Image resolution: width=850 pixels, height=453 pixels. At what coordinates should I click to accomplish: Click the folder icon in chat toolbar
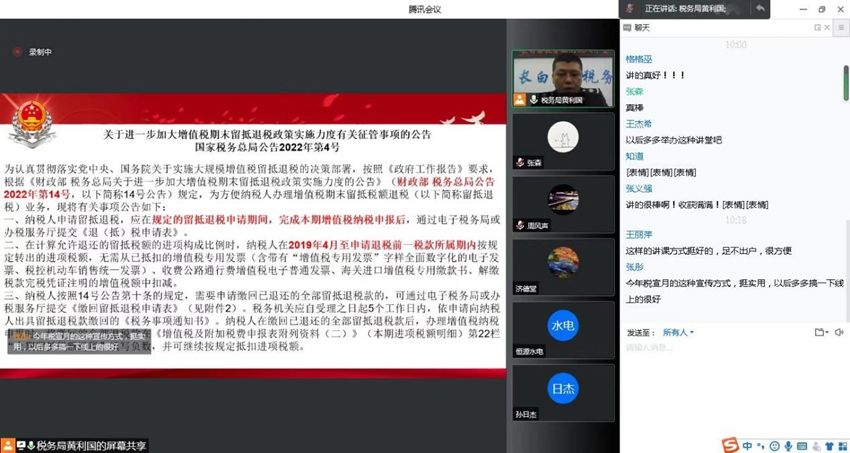pyautogui.click(x=820, y=331)
